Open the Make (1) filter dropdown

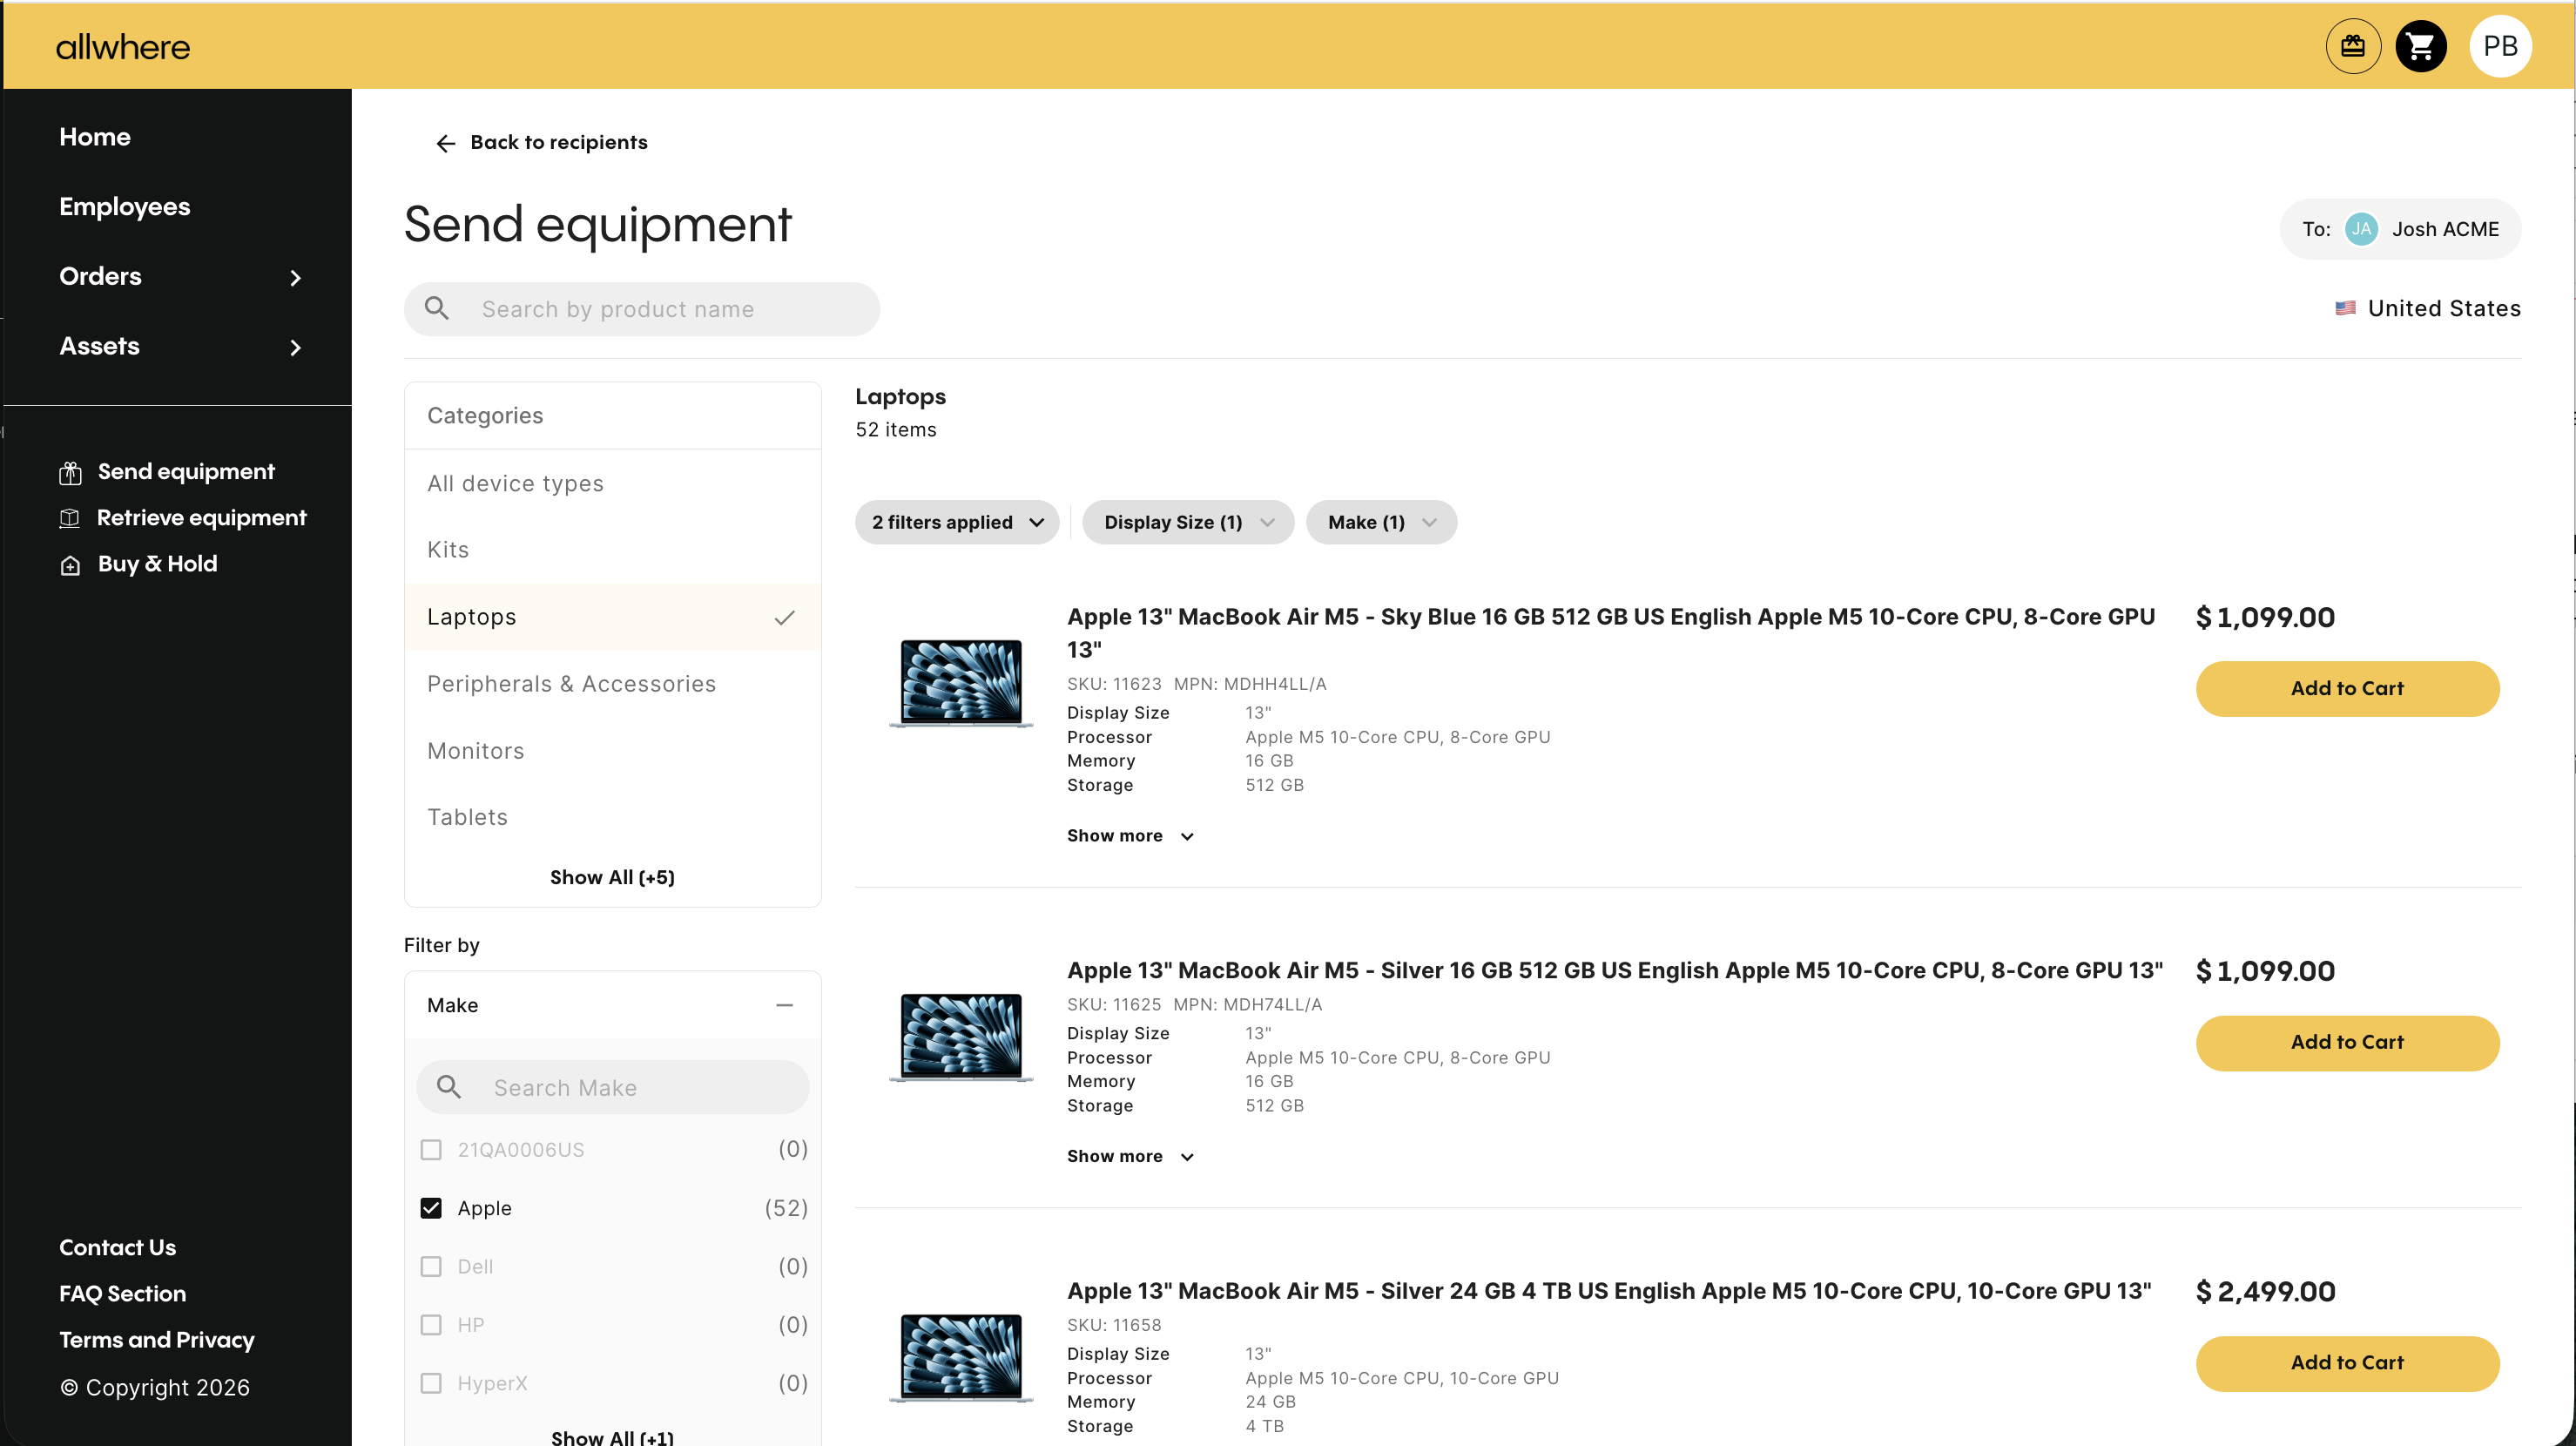coord(1381,522)
